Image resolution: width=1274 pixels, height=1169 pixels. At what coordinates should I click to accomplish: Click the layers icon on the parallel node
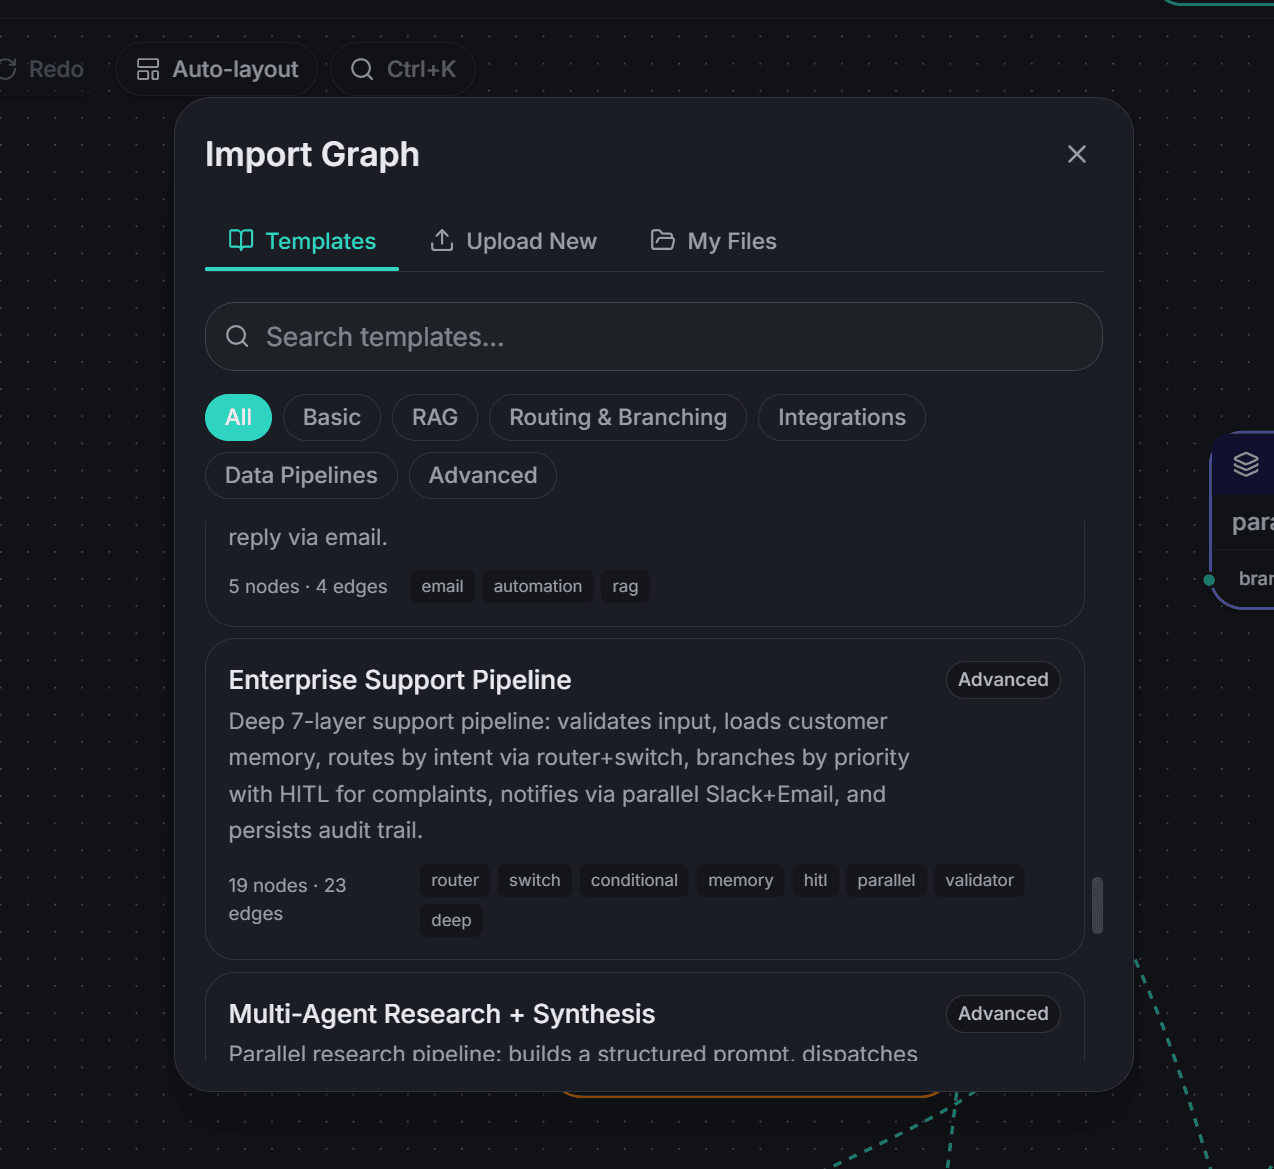(x=1245, y=463)
